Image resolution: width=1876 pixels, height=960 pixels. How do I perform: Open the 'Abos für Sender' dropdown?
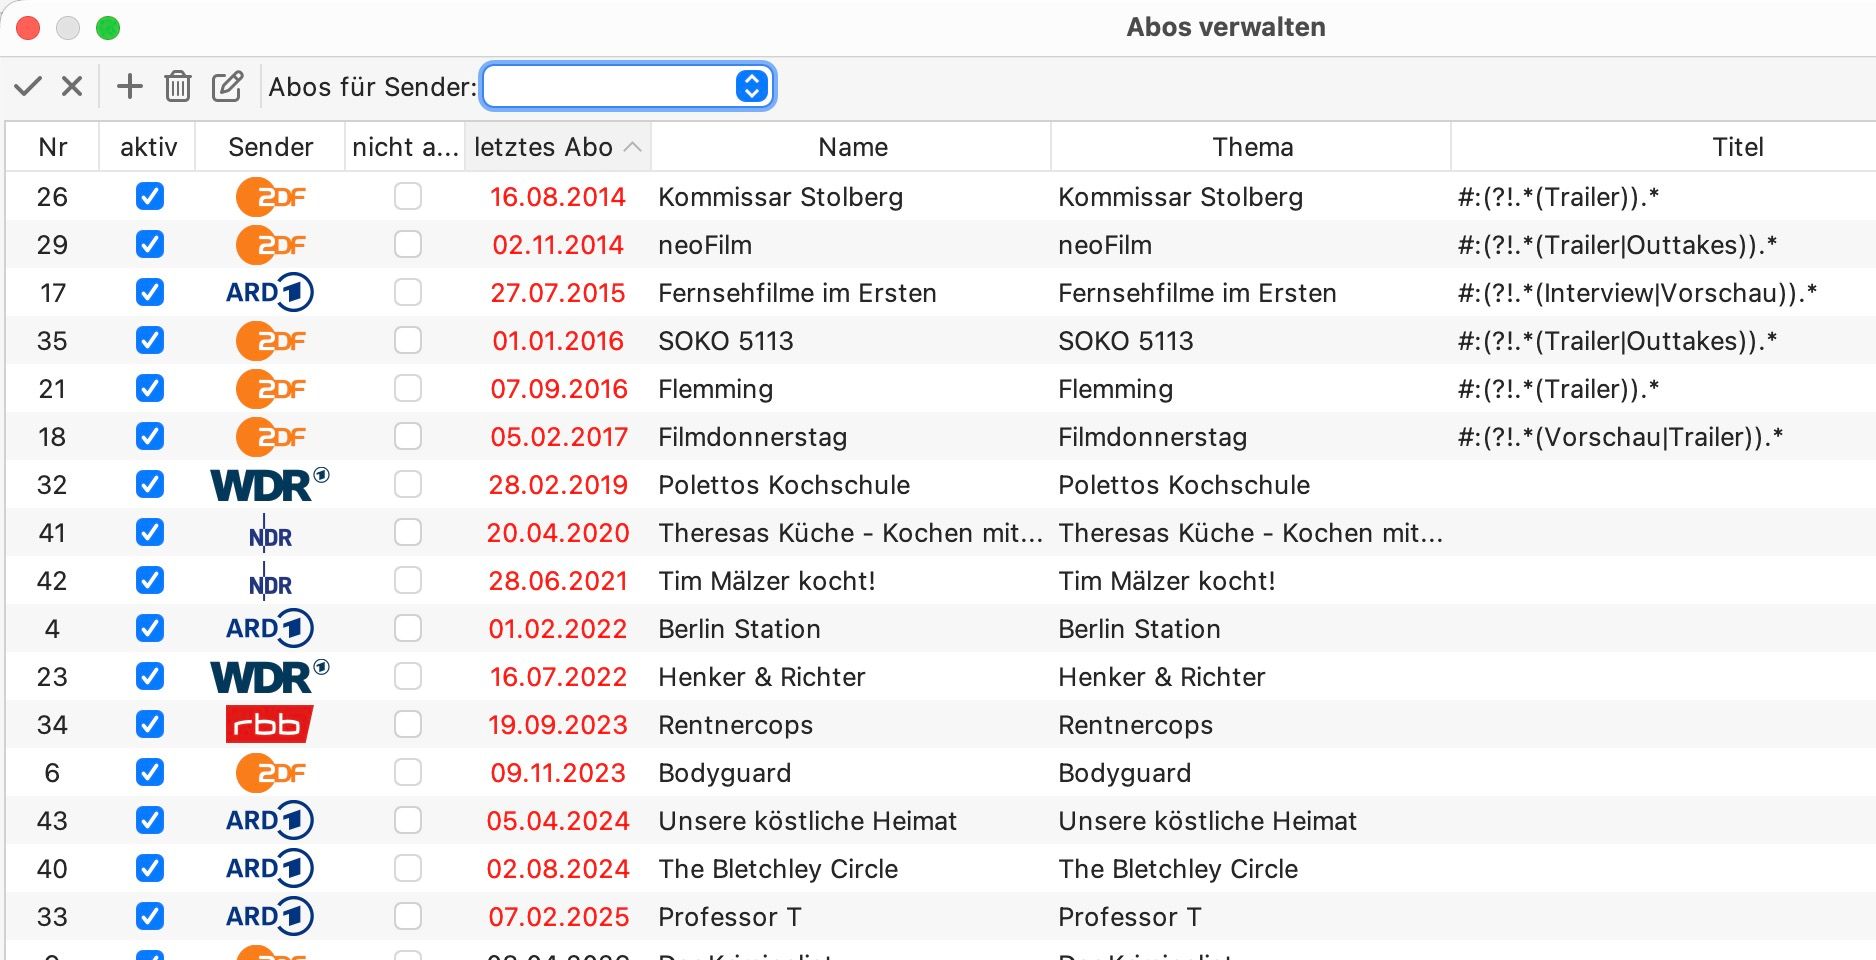[628, 87]
